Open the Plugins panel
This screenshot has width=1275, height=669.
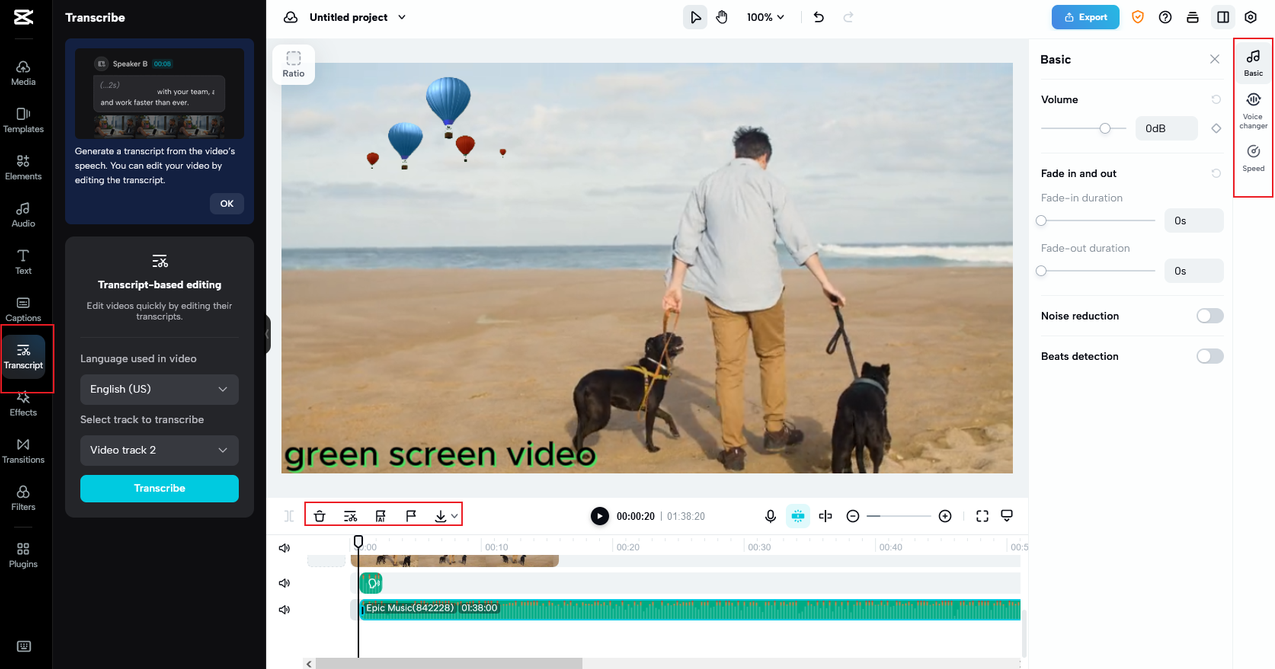pos(23,555)
